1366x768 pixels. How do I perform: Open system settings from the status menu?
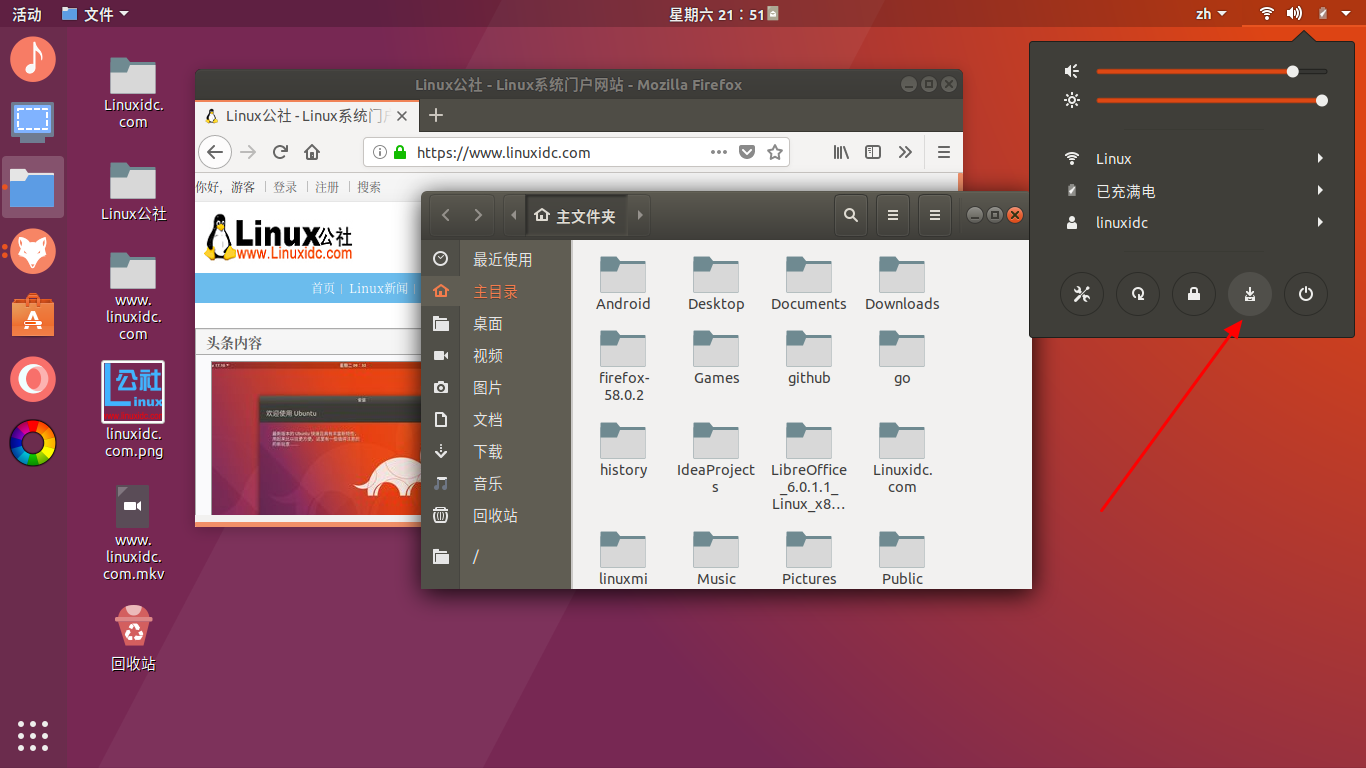click(x=1081, y=294)
